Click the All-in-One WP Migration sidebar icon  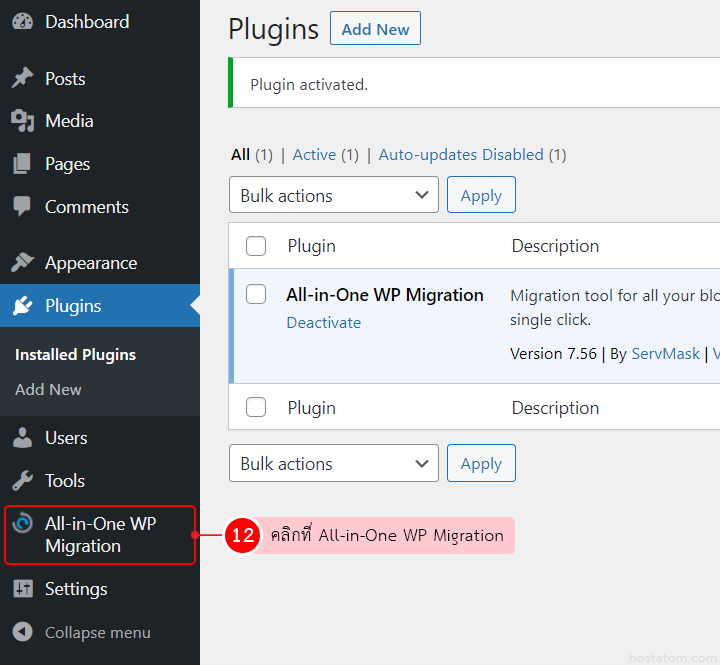click(x=22, y=524)
